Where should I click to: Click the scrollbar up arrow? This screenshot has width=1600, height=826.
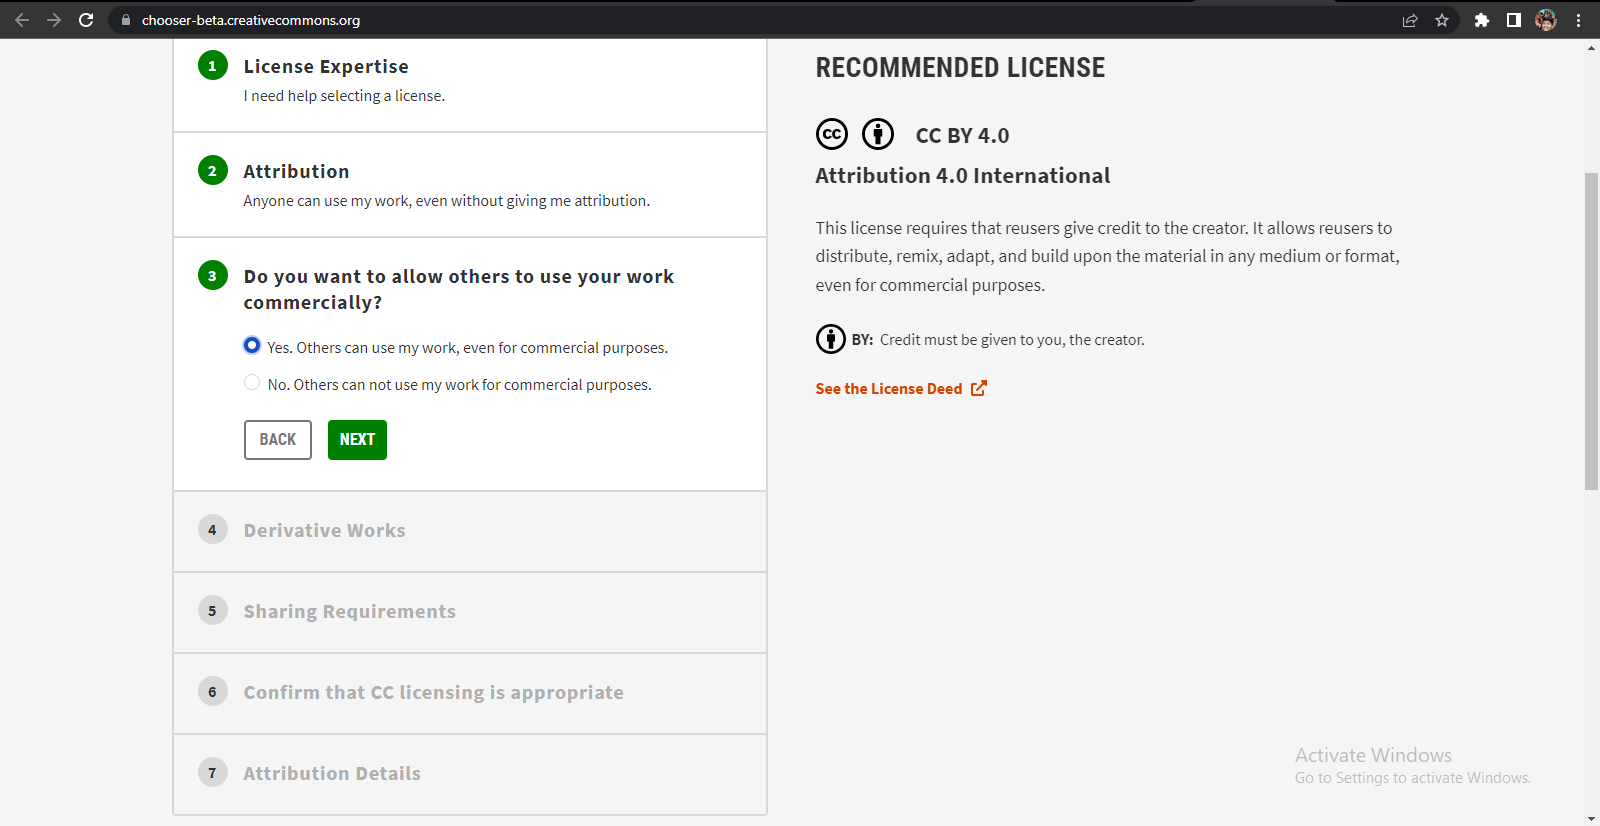tap(1591, 48)
